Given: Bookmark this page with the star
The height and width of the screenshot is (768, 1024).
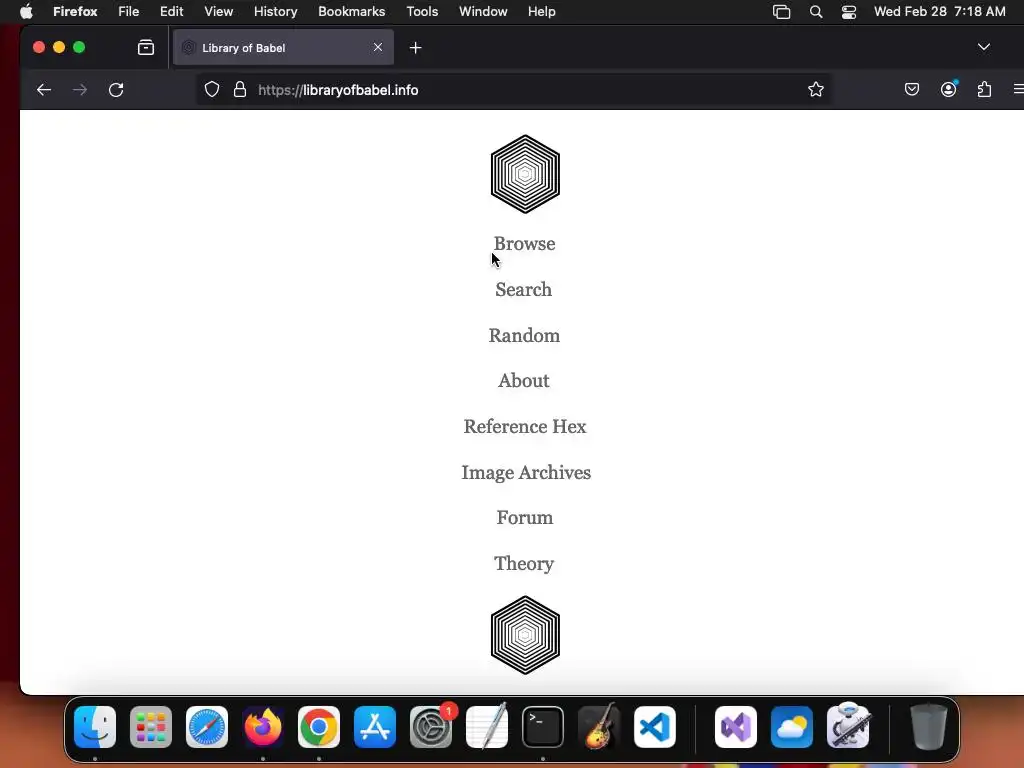Looking at the screenshot, I should 816,89.
